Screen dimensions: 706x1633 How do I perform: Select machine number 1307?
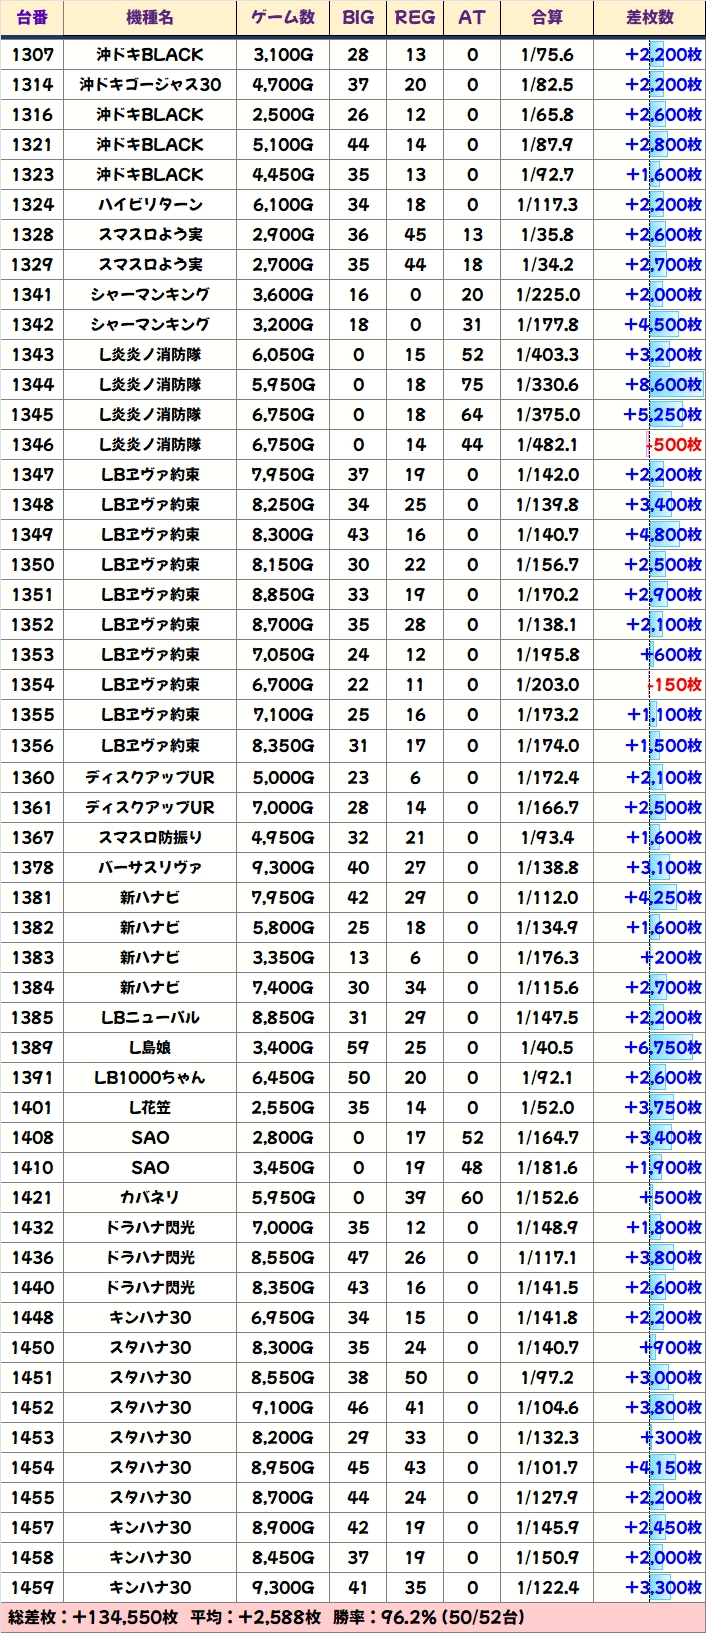tap(32, 54)
